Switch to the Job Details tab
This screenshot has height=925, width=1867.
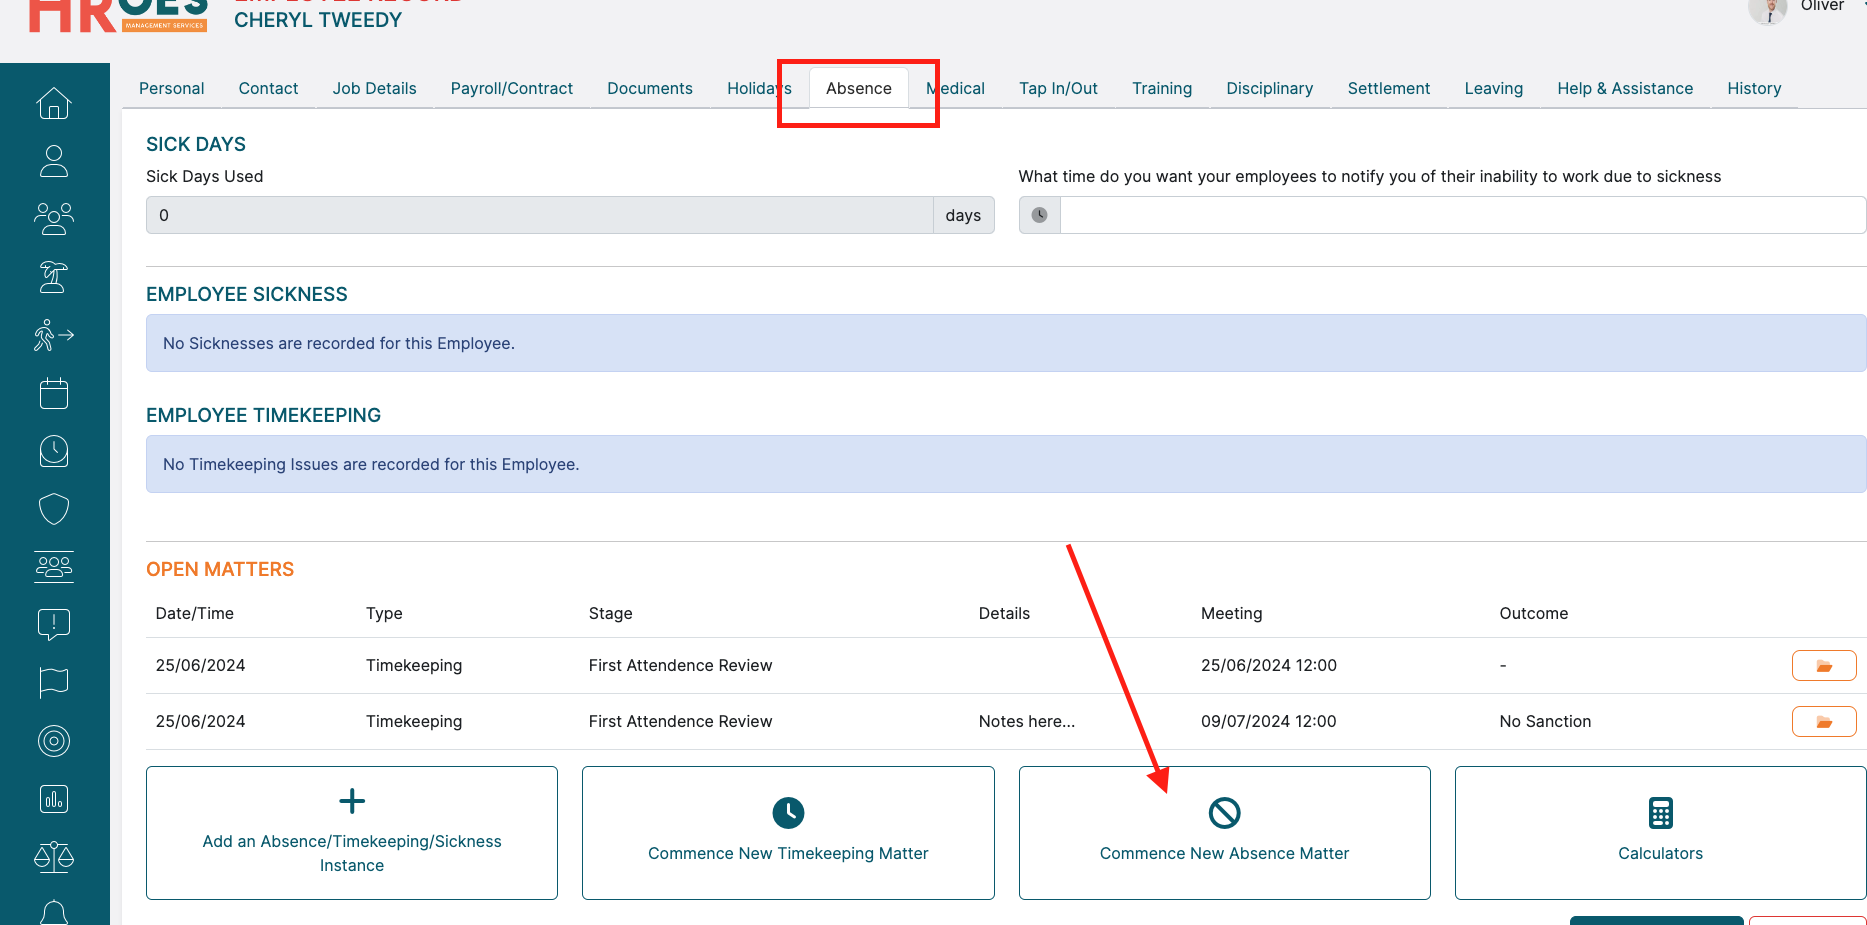click(x=374, y=89)
